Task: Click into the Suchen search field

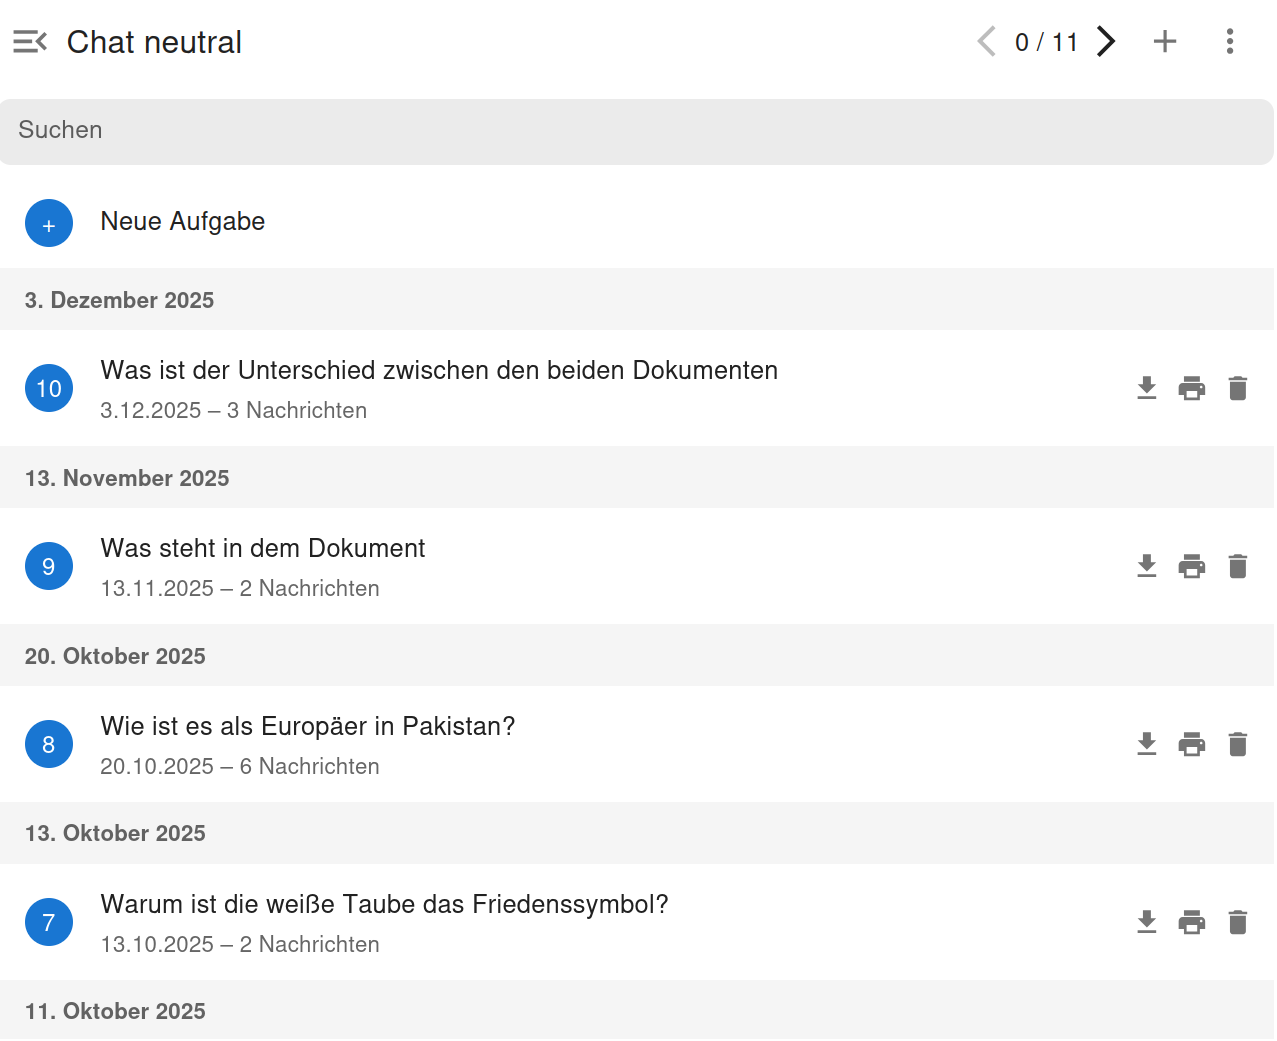Action: [400, 130]
